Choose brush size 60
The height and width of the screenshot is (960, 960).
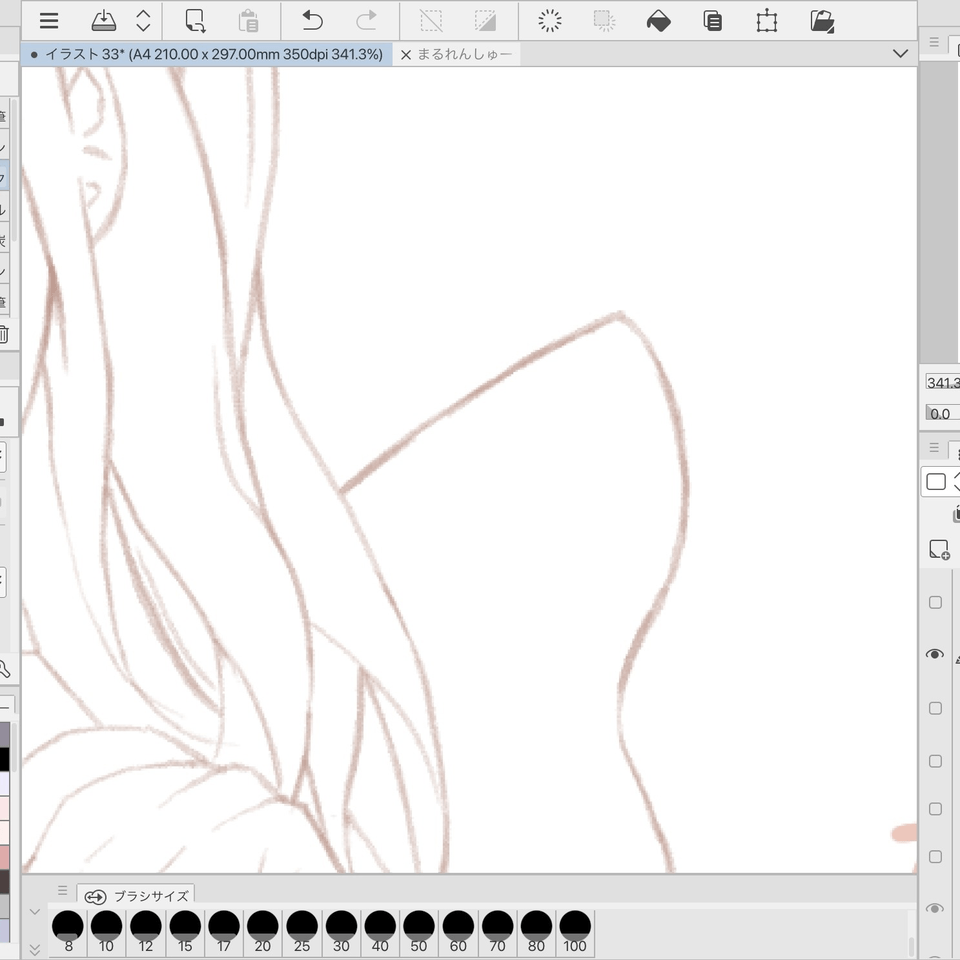(458, 932)
